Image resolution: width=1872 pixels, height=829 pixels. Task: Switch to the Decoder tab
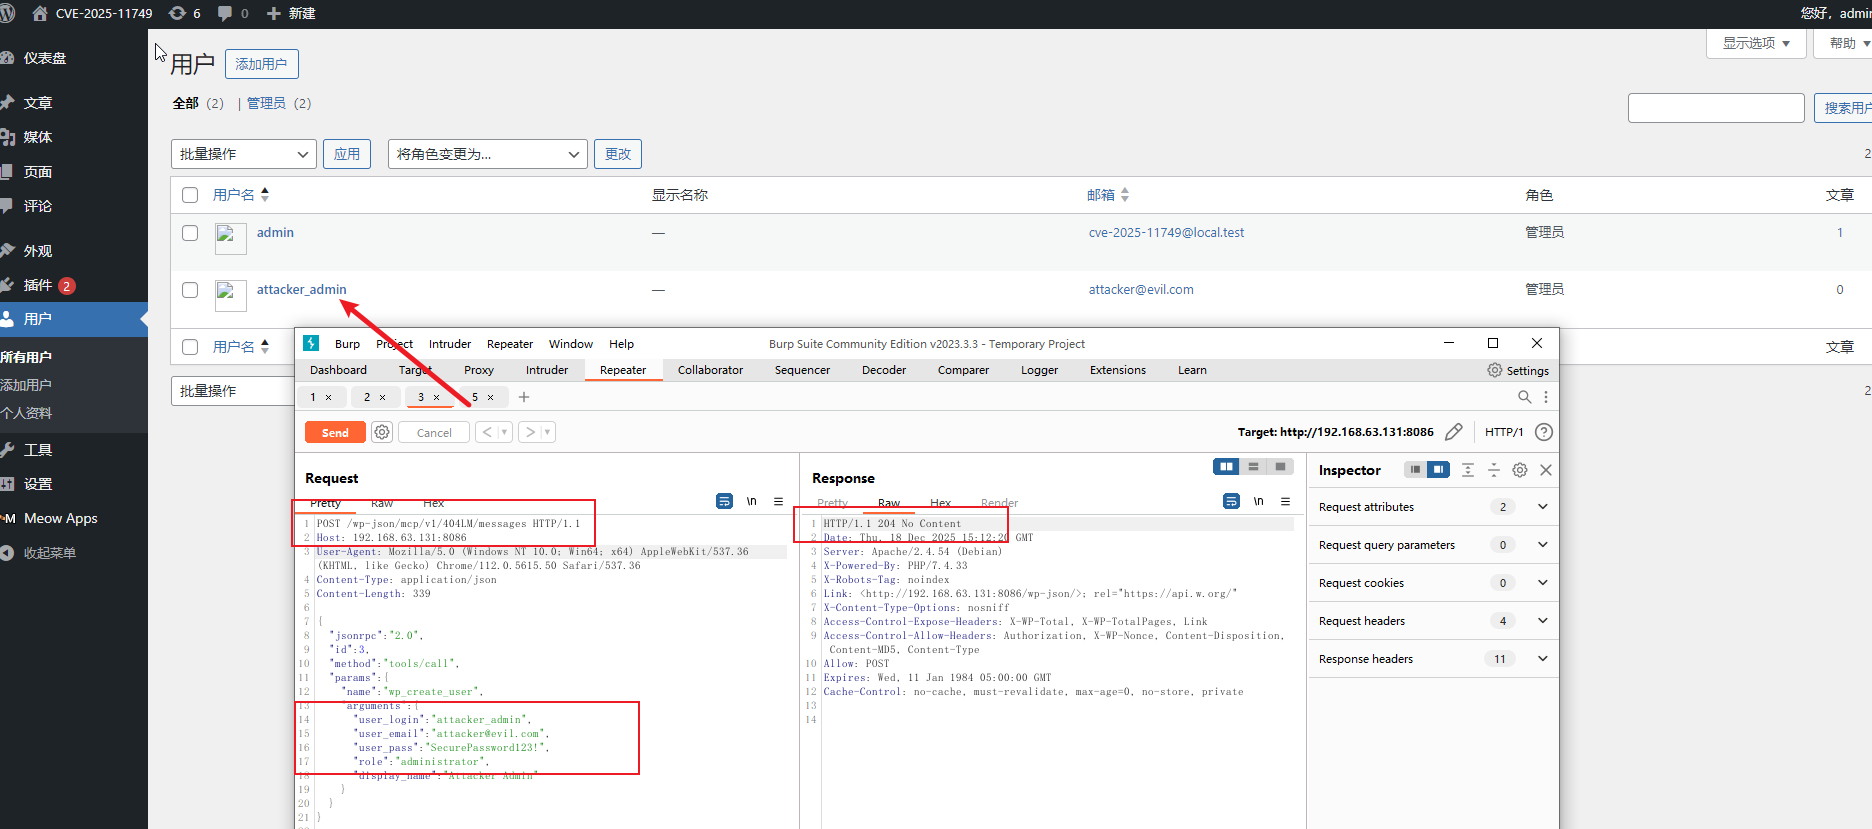point(884,370)
